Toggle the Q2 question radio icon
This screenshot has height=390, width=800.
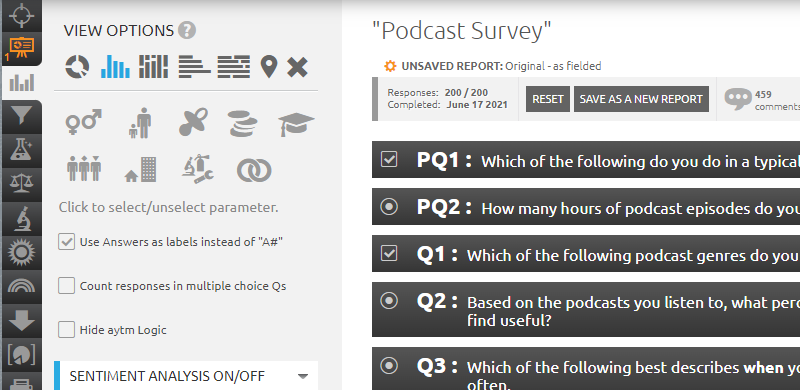[x=389, y=301]
